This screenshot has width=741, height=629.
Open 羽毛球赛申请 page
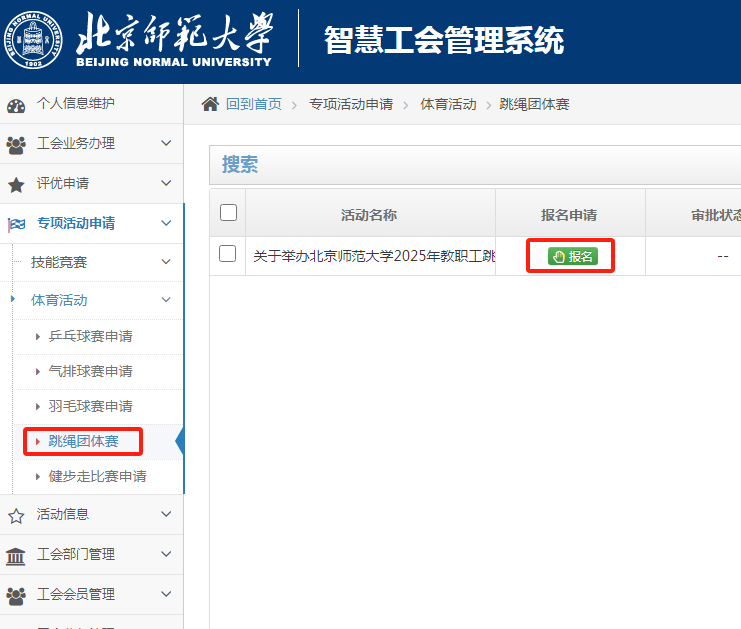(x=98, y=406)
